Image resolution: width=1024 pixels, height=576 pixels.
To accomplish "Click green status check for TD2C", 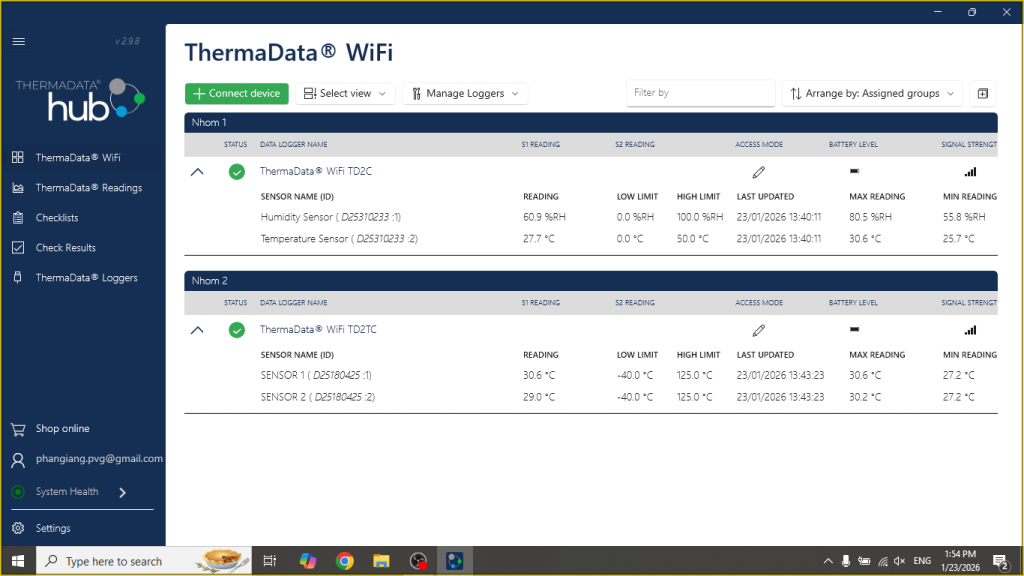I will click(x=236, y=172).
